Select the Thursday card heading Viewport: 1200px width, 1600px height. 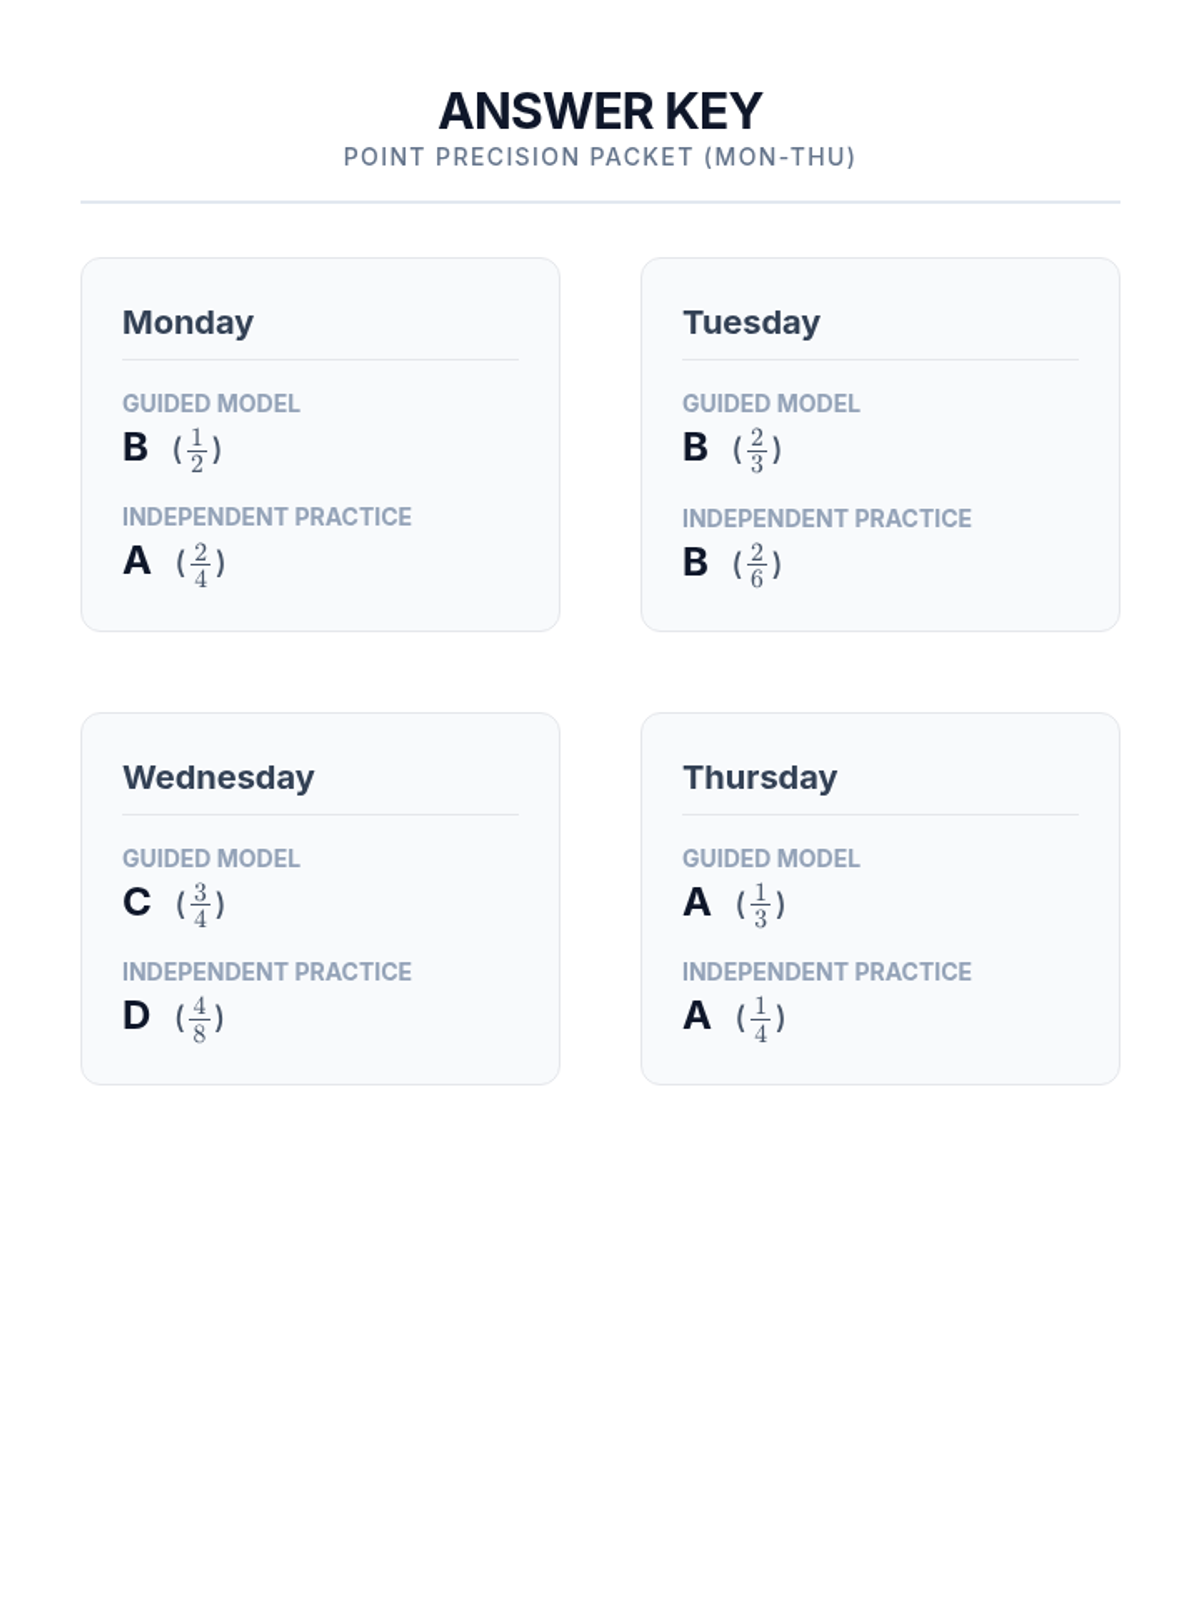(760, 777)
